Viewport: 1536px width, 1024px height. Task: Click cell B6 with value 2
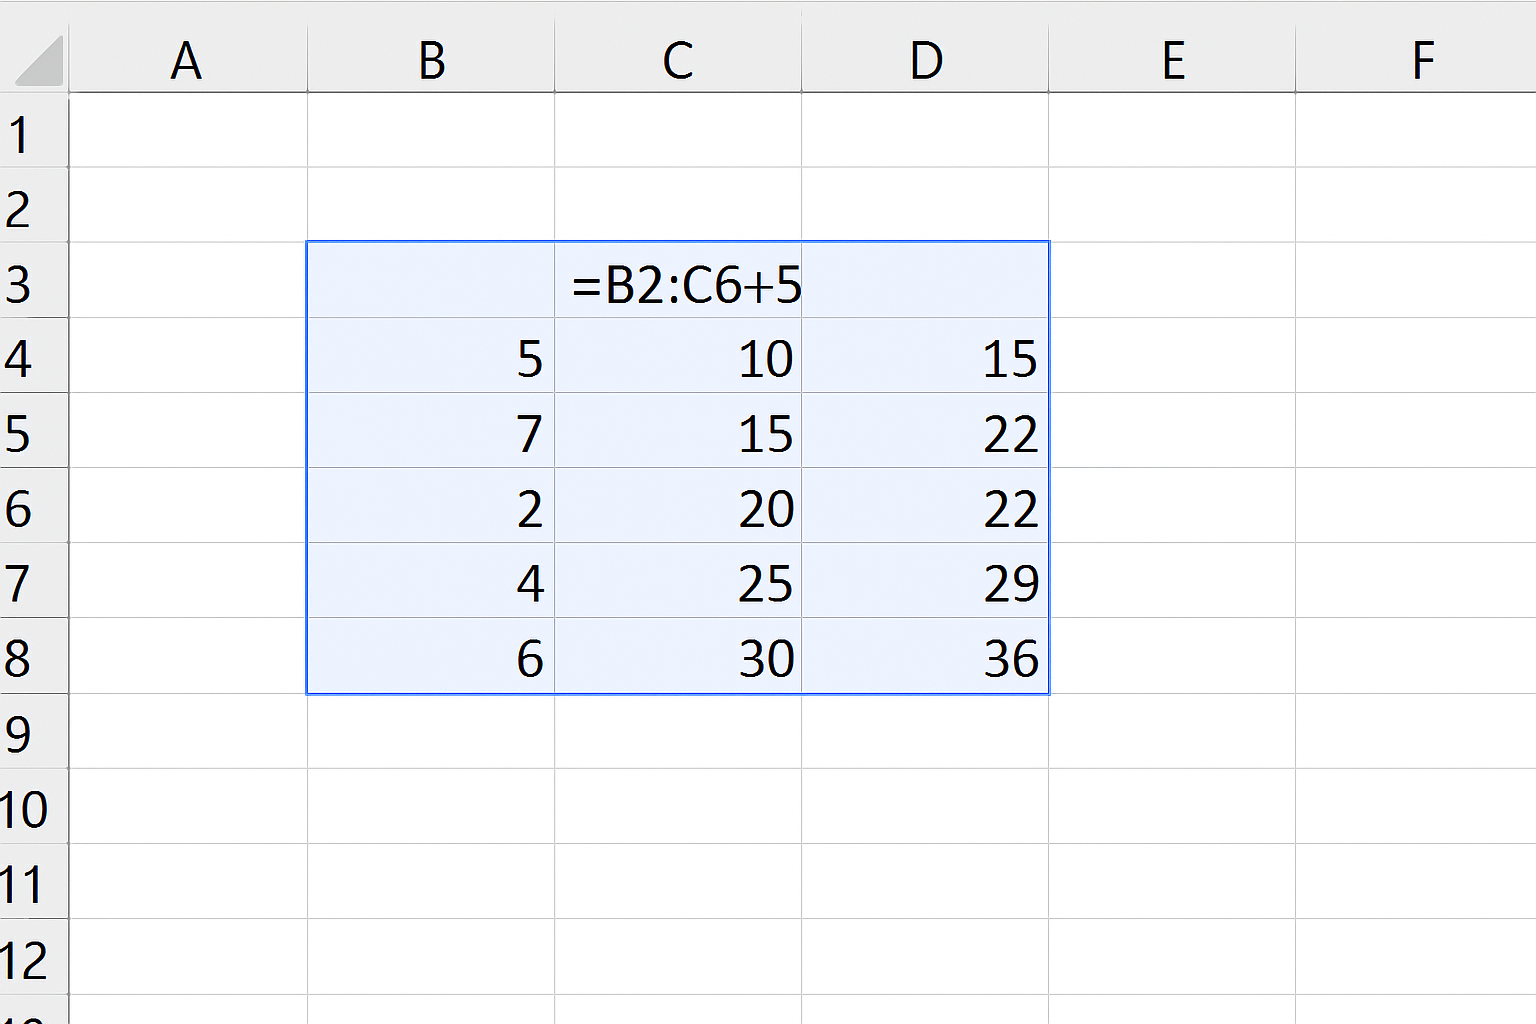(x=431, y=505)
